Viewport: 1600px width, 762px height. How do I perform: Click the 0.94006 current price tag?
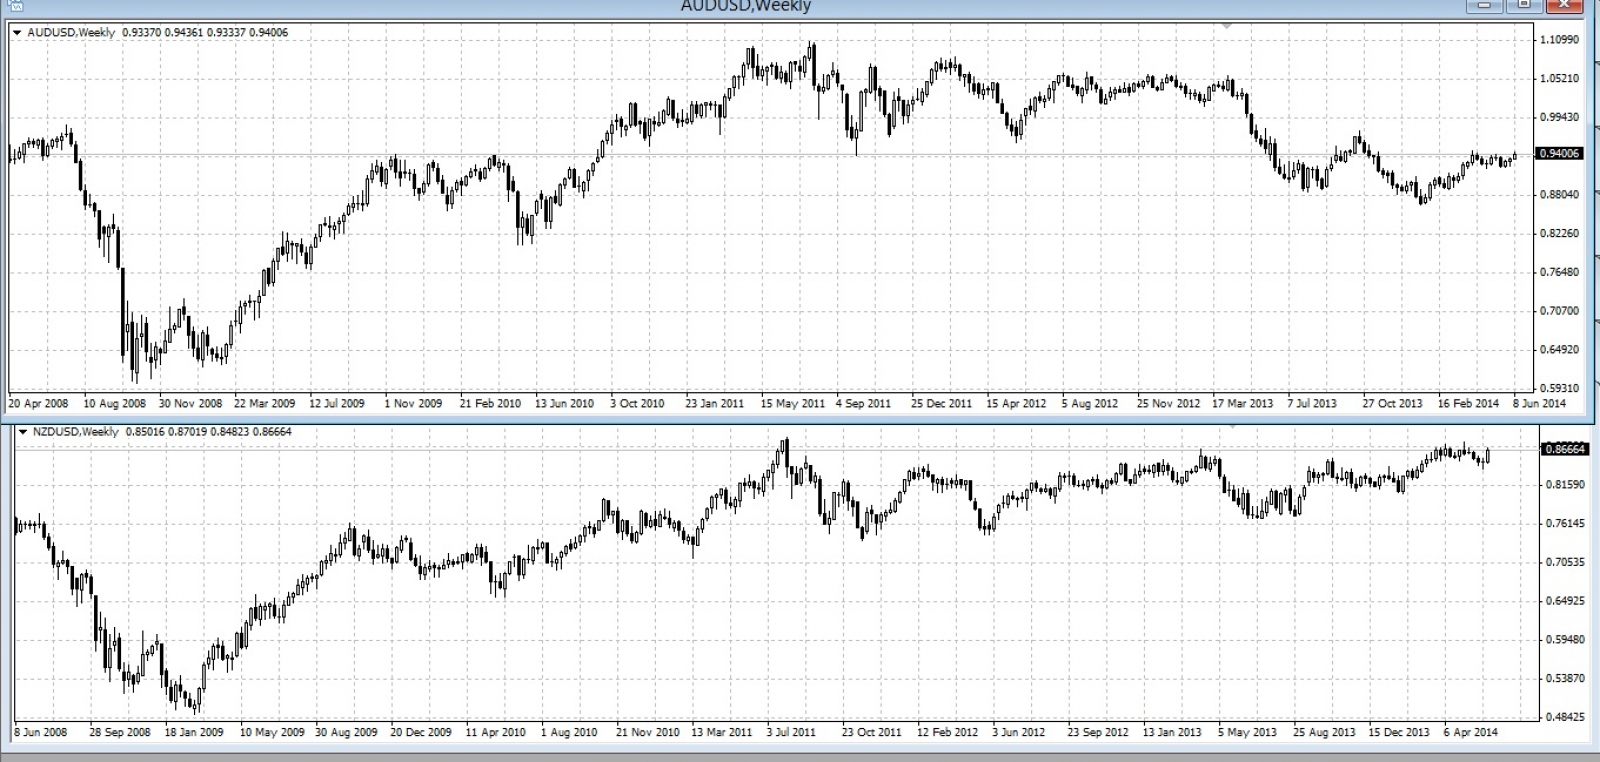pos(1560,154)
